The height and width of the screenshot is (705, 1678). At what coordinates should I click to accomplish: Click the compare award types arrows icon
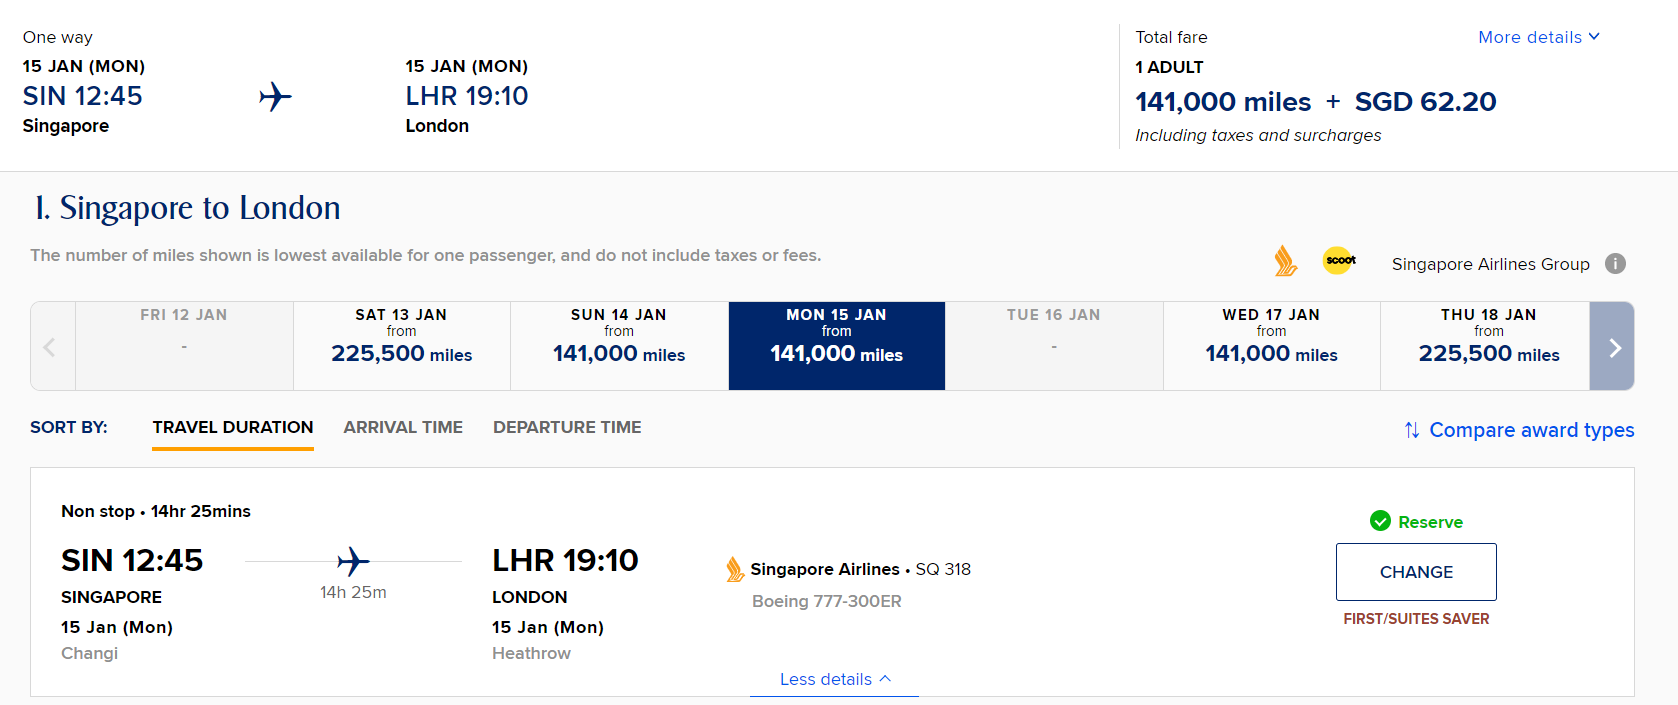click(x=1412, y=430)
